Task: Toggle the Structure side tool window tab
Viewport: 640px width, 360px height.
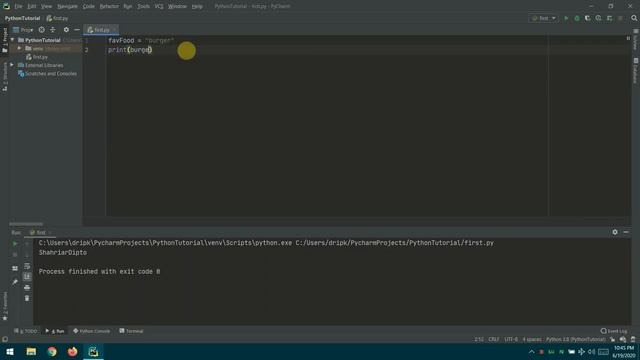Action: [5, 77]
